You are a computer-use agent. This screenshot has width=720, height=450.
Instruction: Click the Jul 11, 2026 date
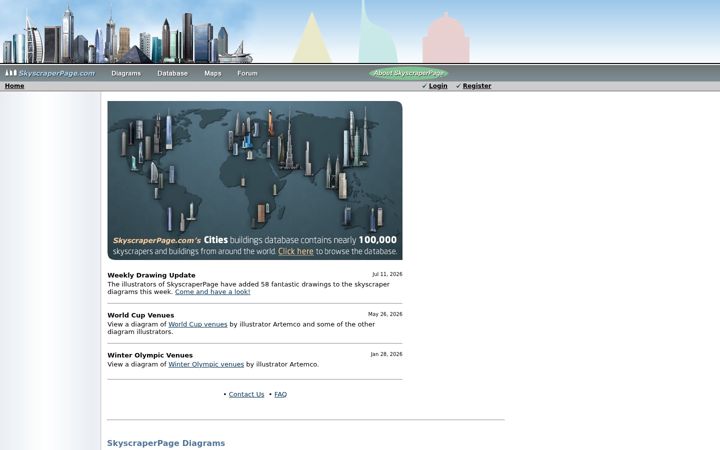click(x=387, y=274)
